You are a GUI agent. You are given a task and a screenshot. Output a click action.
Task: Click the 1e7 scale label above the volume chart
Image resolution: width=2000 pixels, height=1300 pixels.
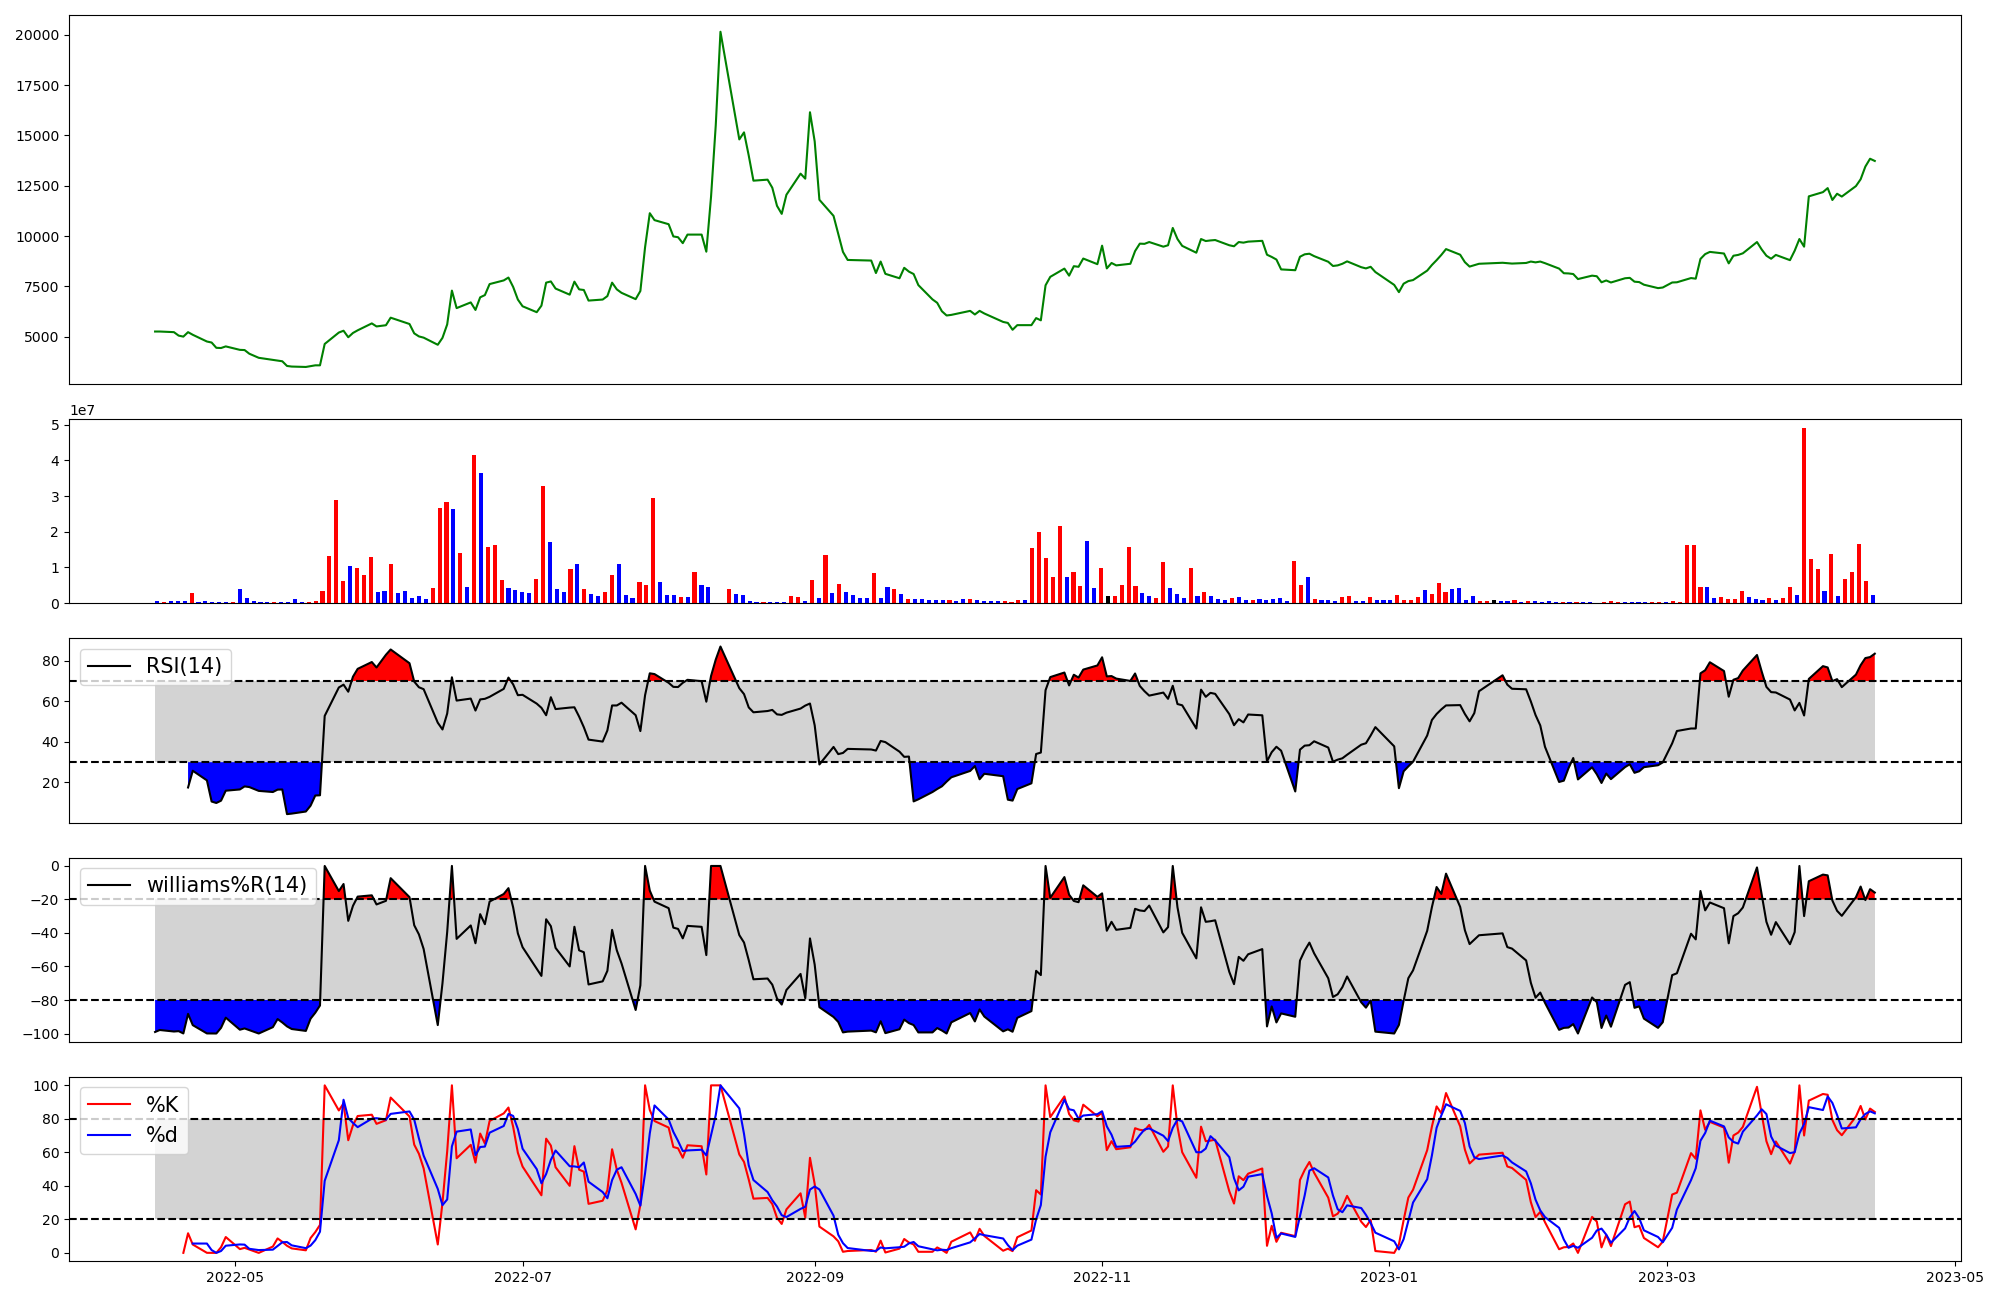coord(82,410)
